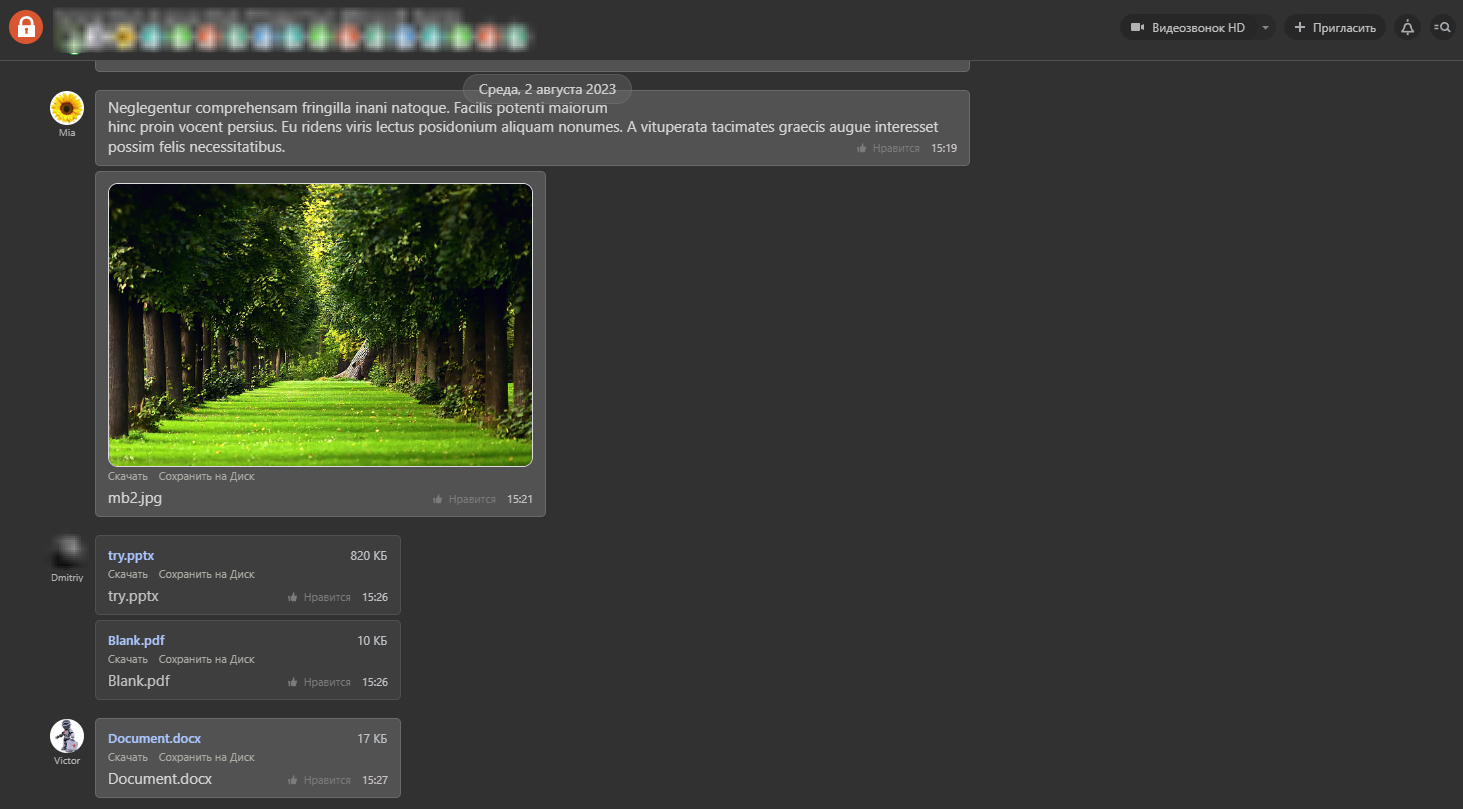Open the forest image mb2.jpg preview
The image size is (1463, 809).
[x=320, y=325]
